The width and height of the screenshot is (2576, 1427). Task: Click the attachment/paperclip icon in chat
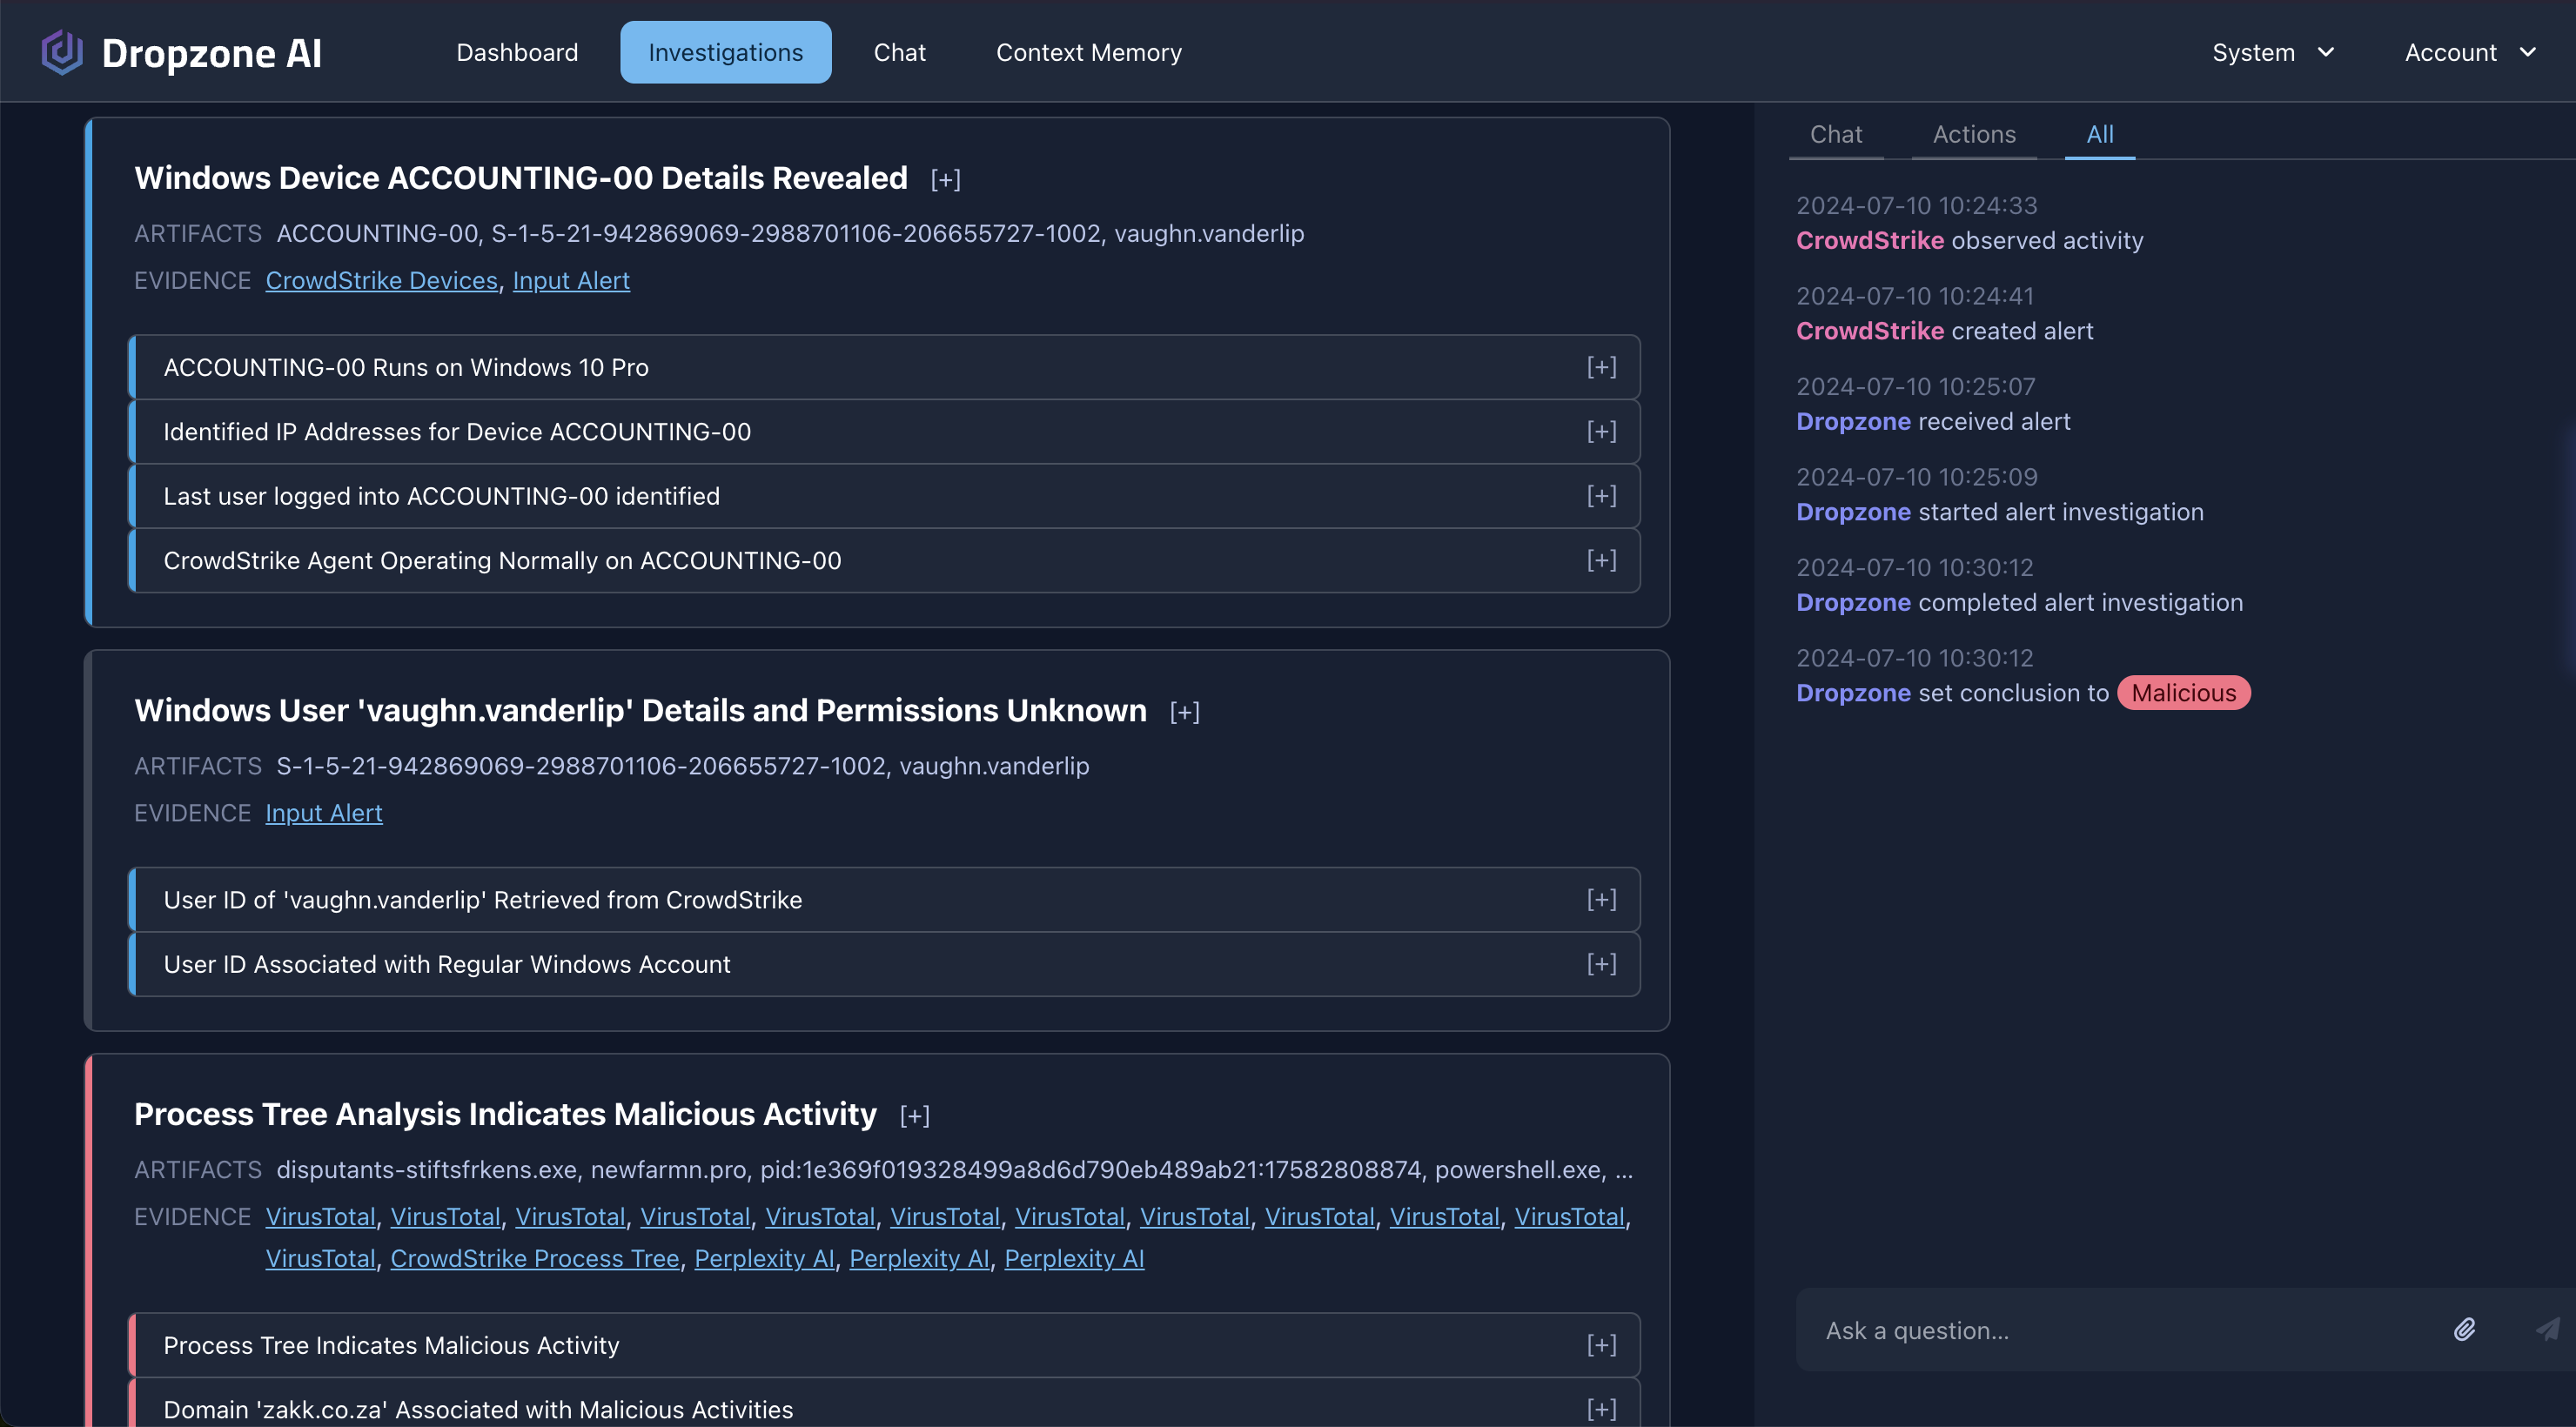tap(2464, 1329)
